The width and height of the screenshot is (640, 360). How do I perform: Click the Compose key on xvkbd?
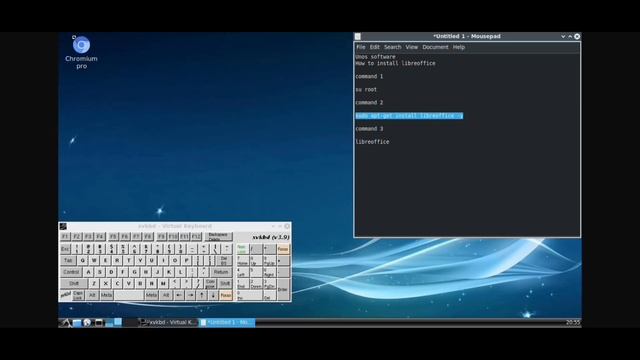click(210, 283)
